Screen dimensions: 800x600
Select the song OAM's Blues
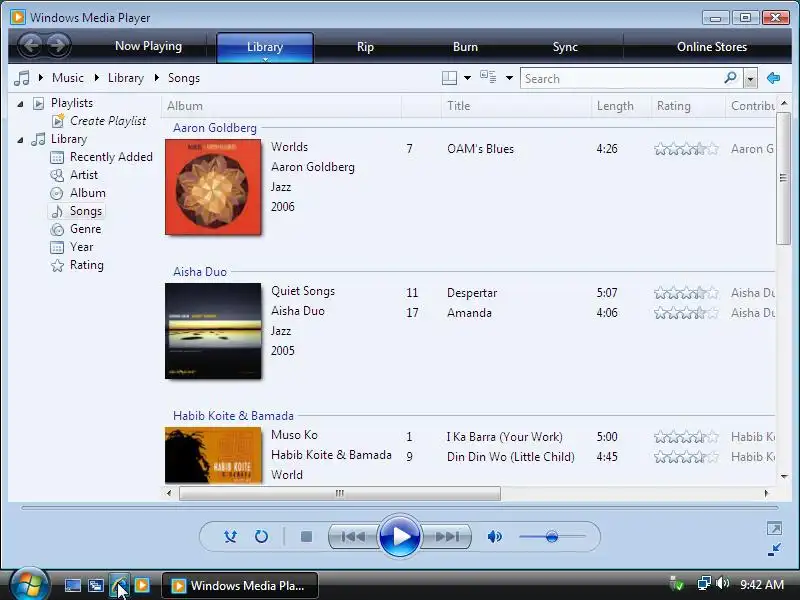point(480,149)
